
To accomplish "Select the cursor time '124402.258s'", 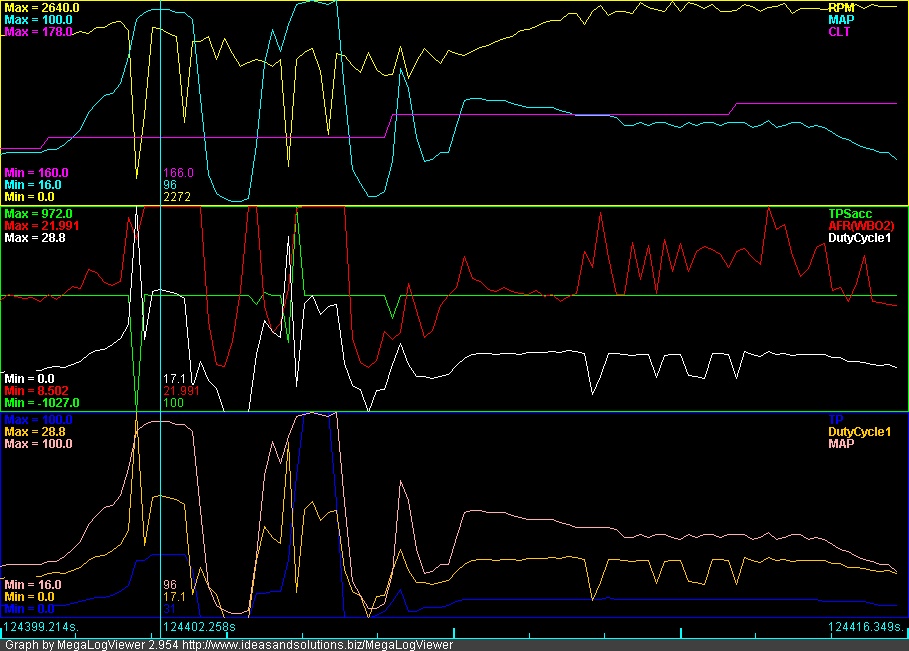I will 199,627.
